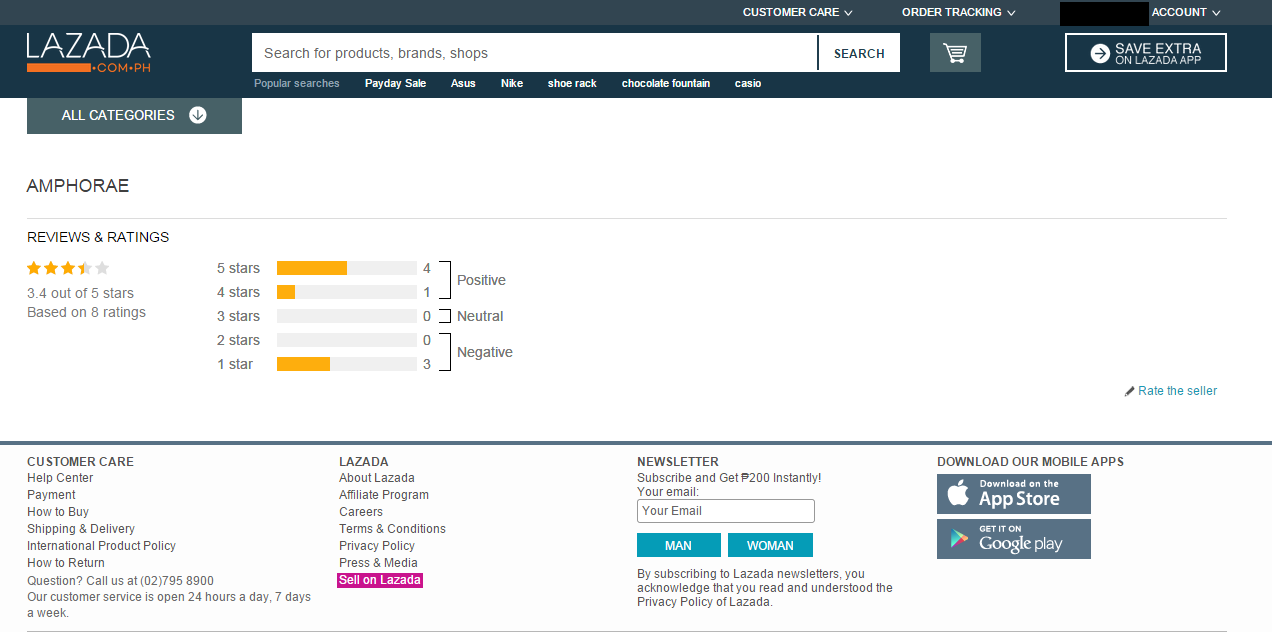1272x632 pixels.
Task: Select the WOMAN newsletter button
Action: pos(770,545)
